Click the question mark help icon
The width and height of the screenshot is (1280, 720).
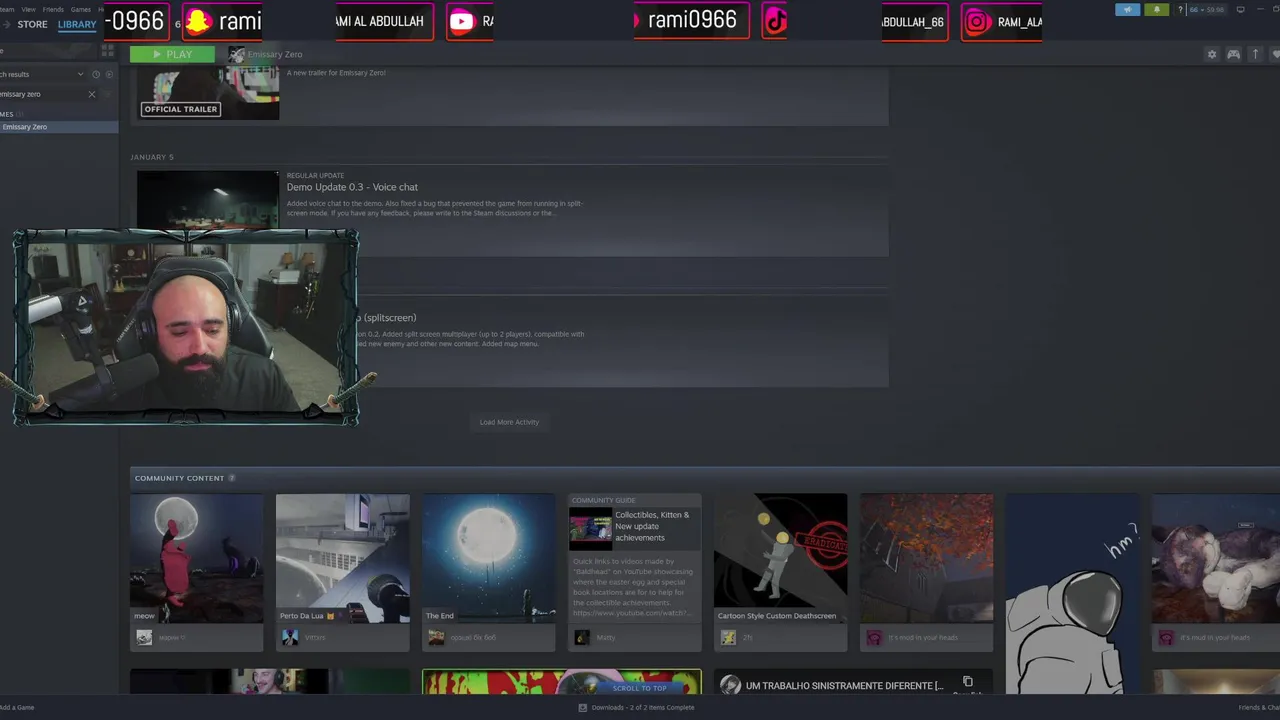coord(1181,10)
